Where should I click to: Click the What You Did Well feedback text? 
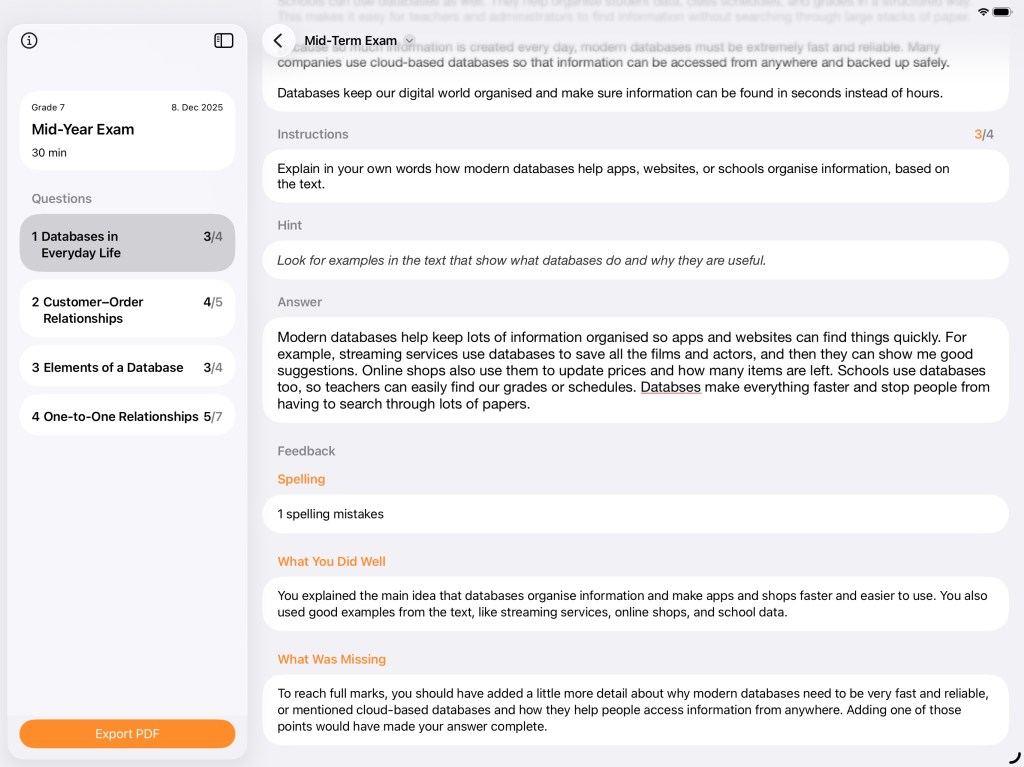(635, 604)
